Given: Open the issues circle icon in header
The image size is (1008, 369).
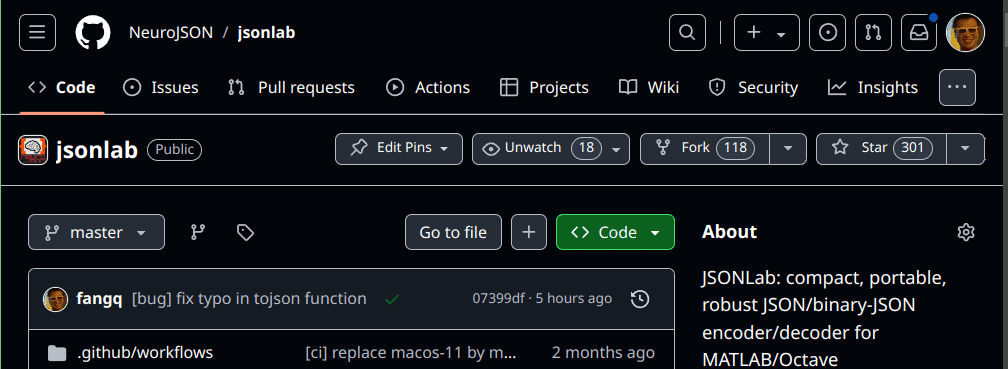Looking at the screenshot, I should pos(827,33).
